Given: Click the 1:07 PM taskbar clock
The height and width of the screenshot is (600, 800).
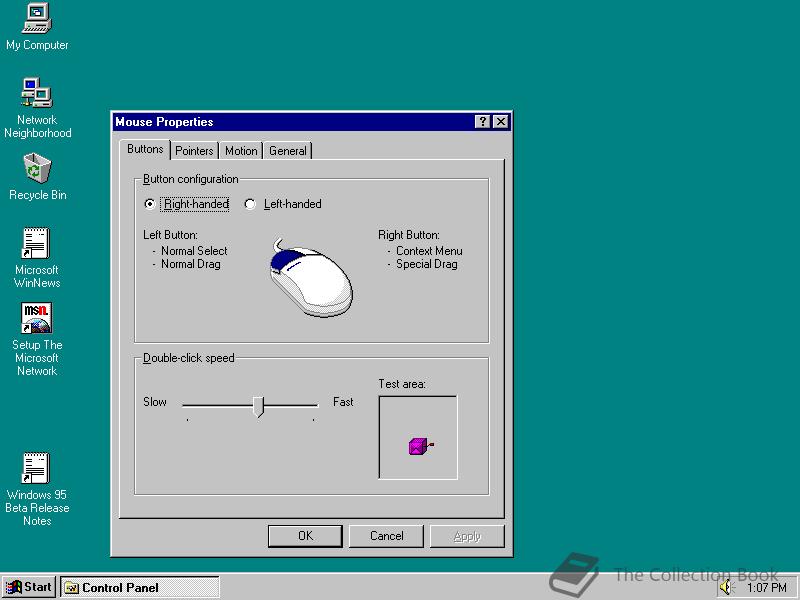Looking at the screenshot, I should pyautogui.click(x=766, y=588).
